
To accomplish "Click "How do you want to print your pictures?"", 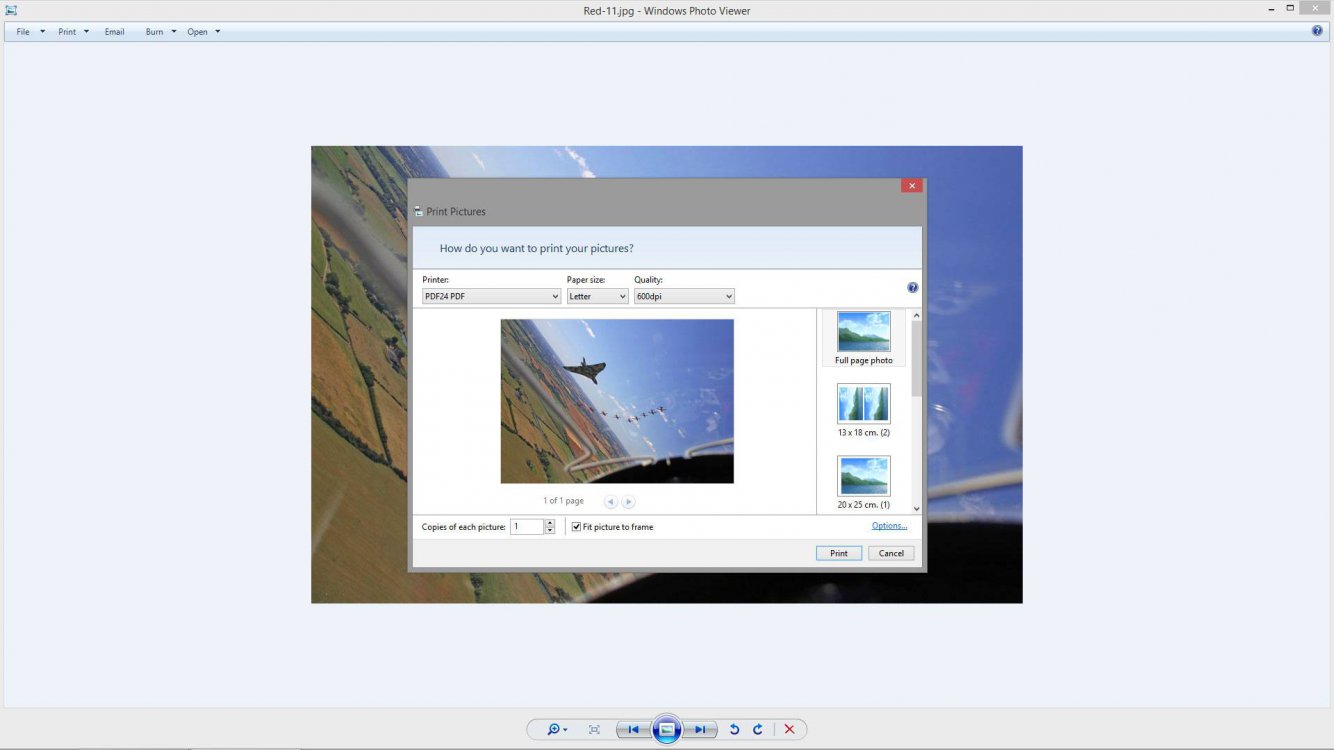I will pos(537,248).
